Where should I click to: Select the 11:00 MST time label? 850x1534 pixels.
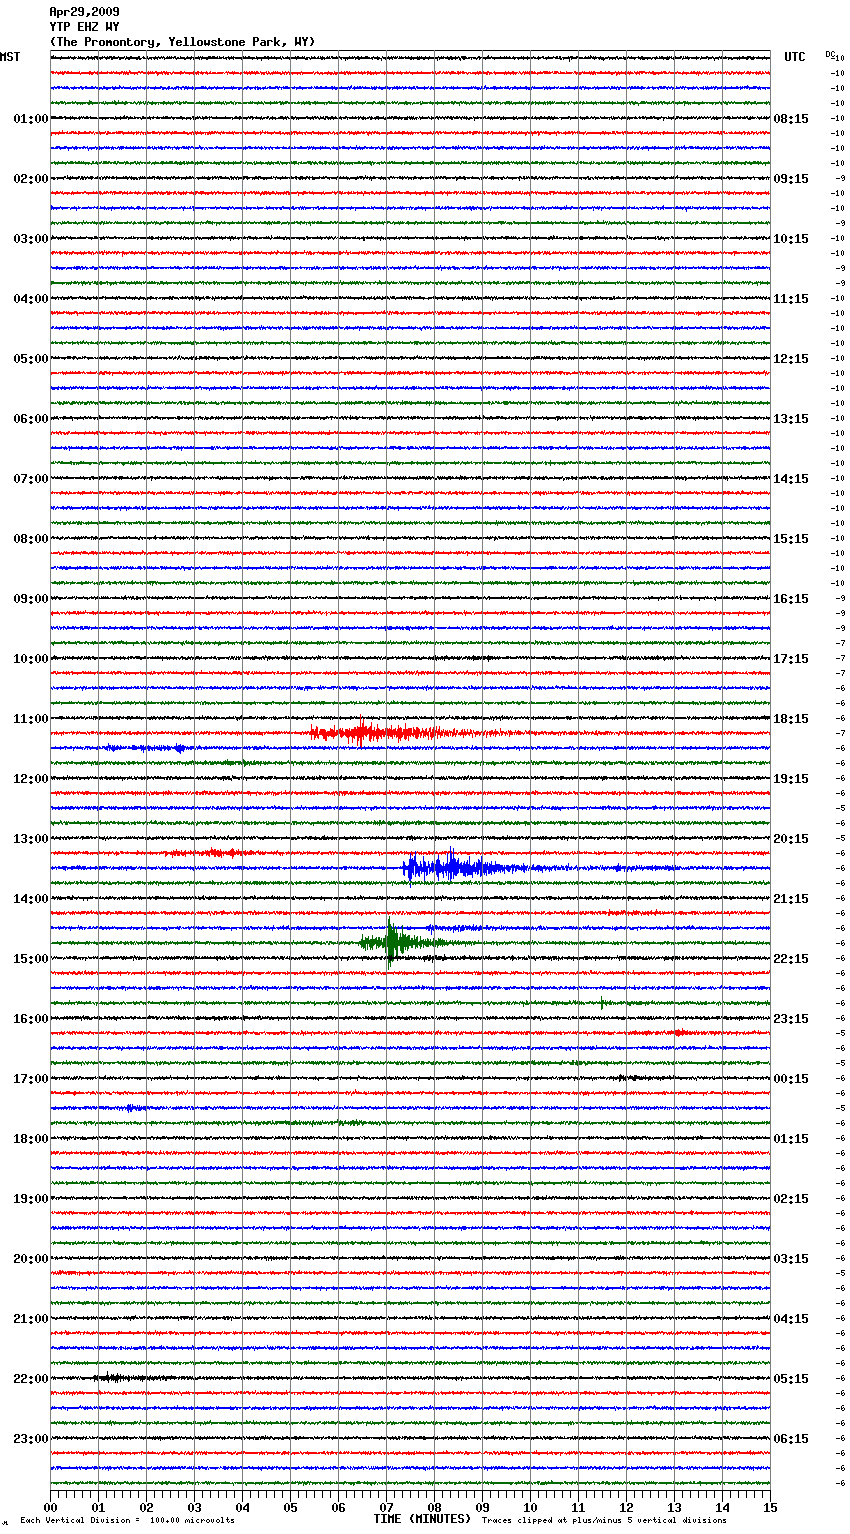(x=31, y=719)
